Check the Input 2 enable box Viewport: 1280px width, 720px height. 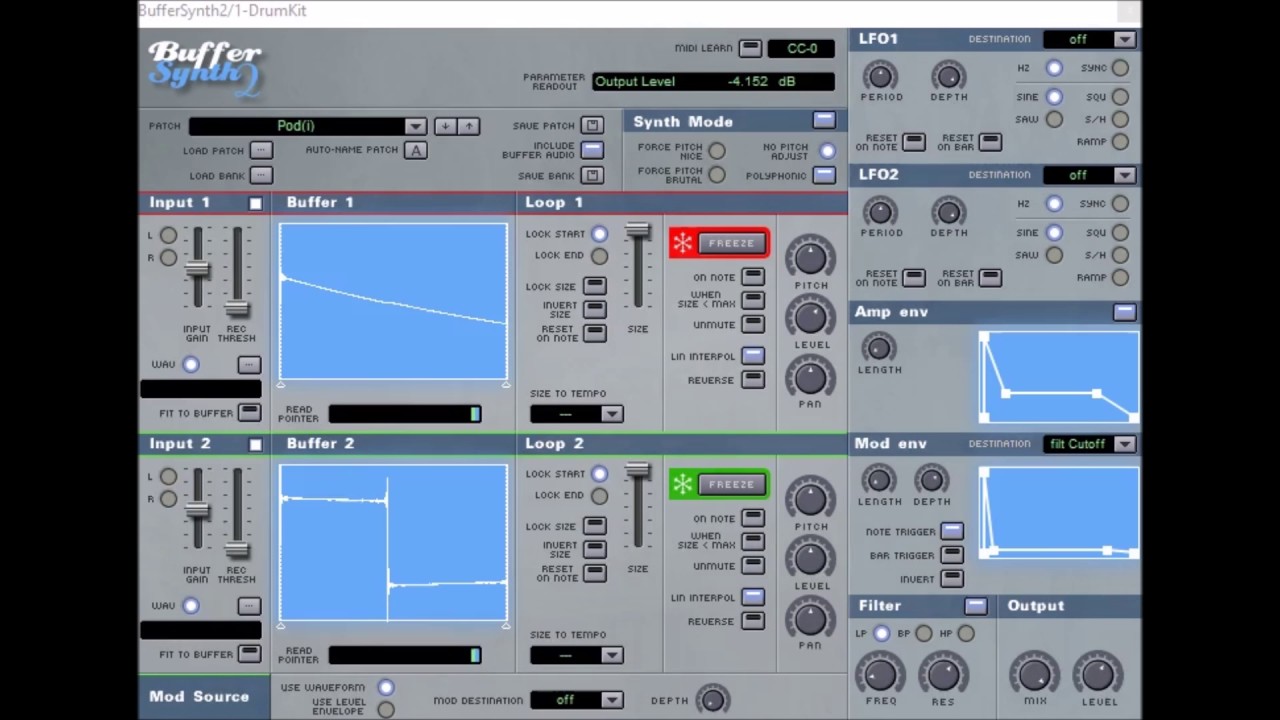point(255,444)
